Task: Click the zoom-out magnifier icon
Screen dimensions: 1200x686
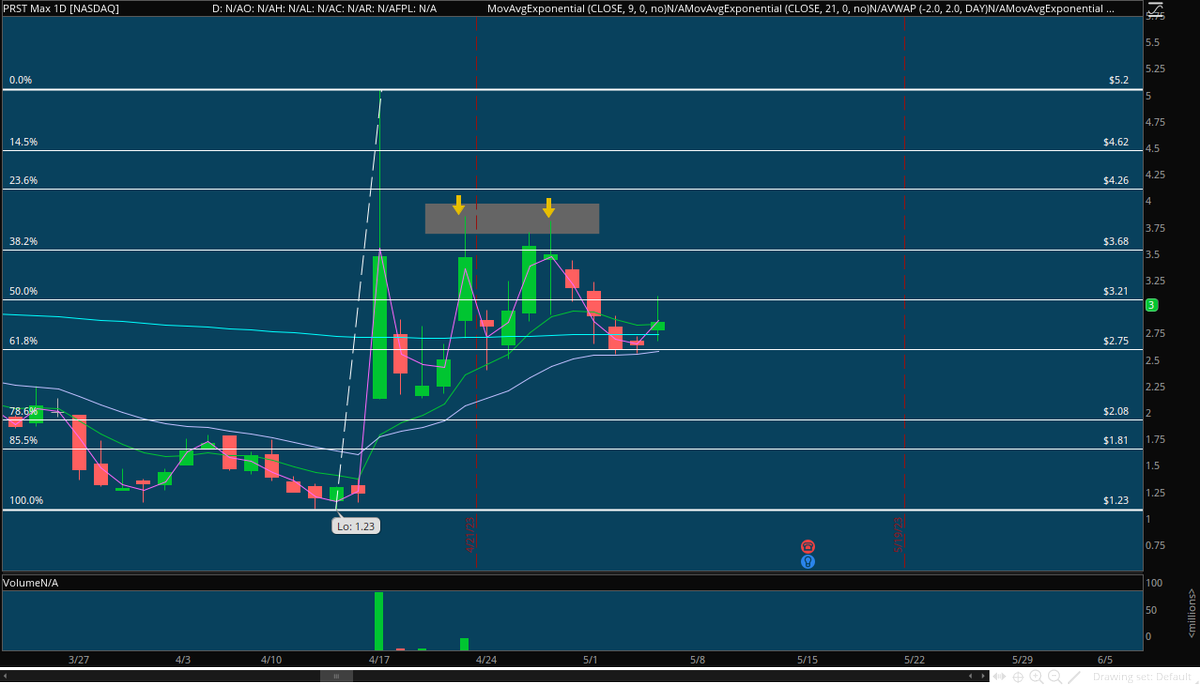Action: click(1054, 676)
